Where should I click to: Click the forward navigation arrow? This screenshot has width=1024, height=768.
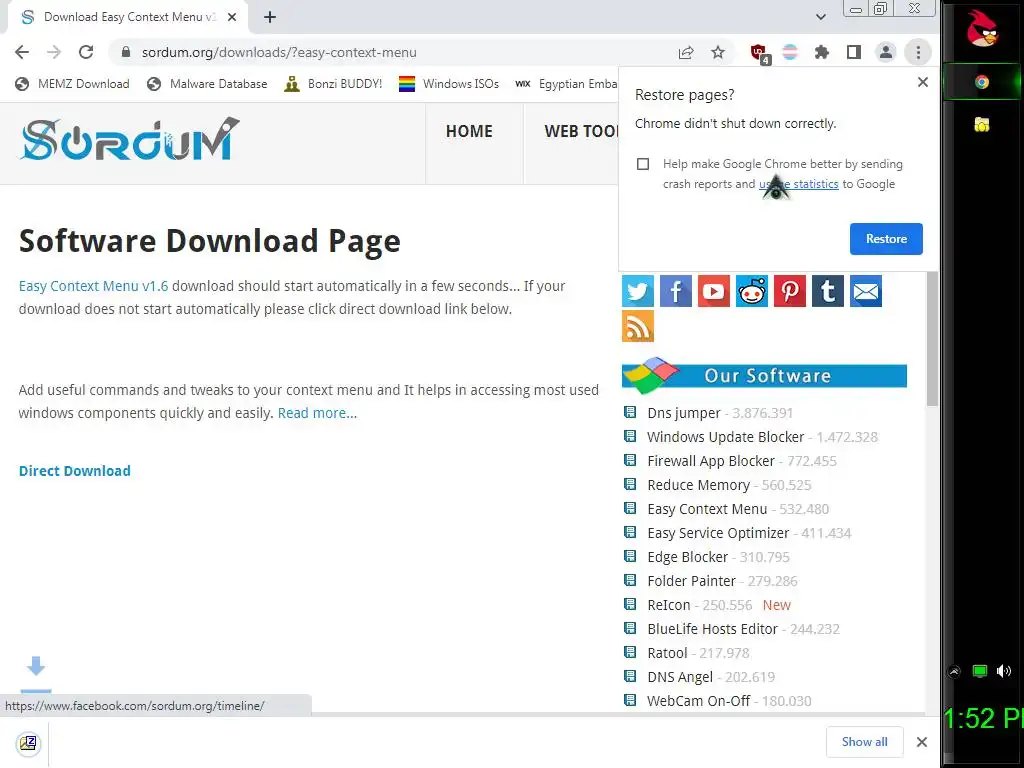click(54, 52)
